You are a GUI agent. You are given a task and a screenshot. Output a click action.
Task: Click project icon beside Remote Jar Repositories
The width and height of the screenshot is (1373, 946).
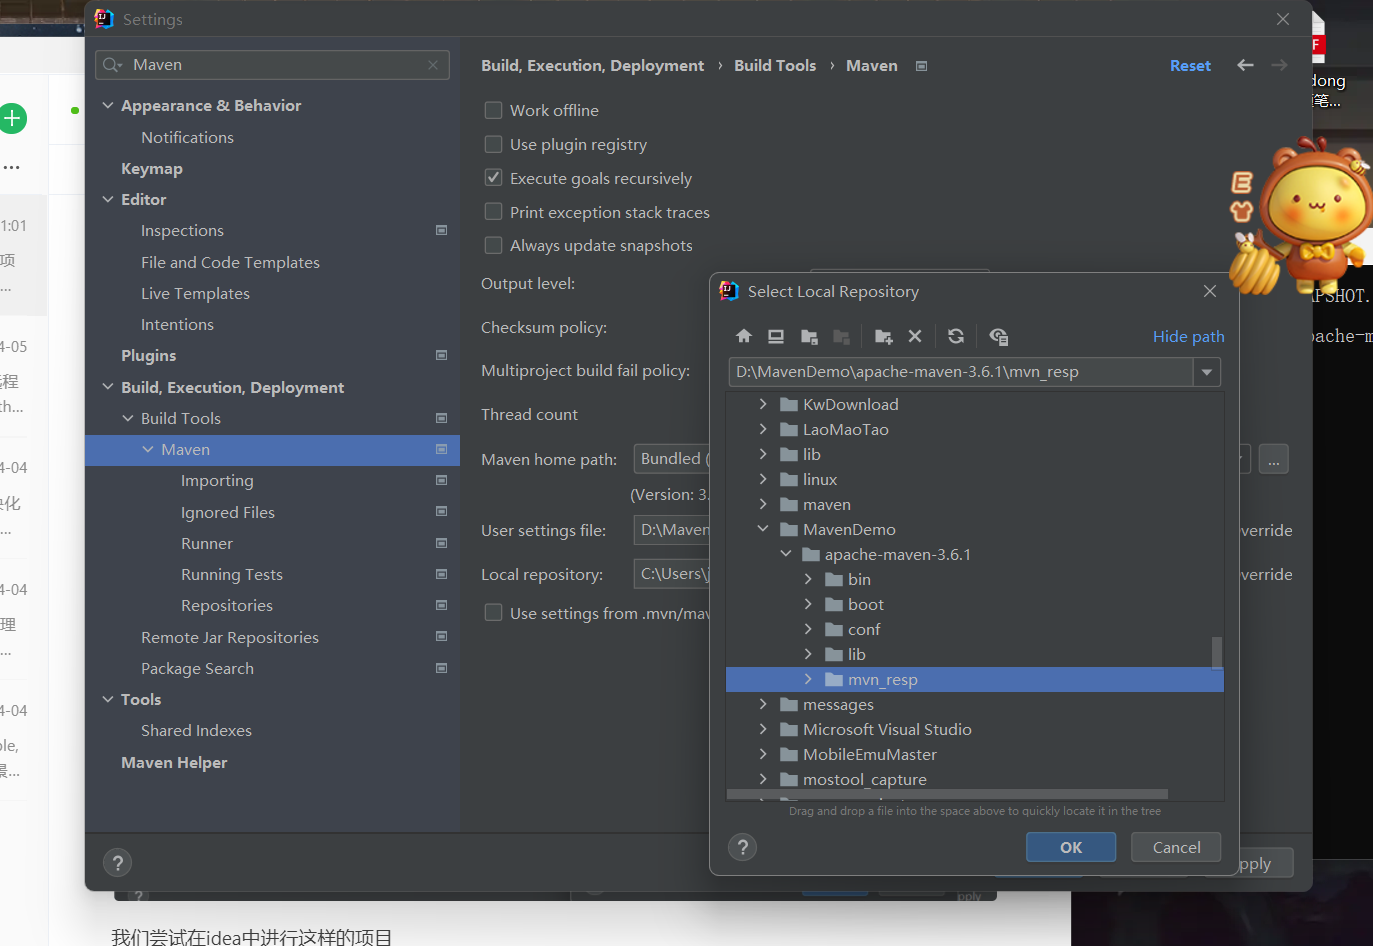coord(441,636)
